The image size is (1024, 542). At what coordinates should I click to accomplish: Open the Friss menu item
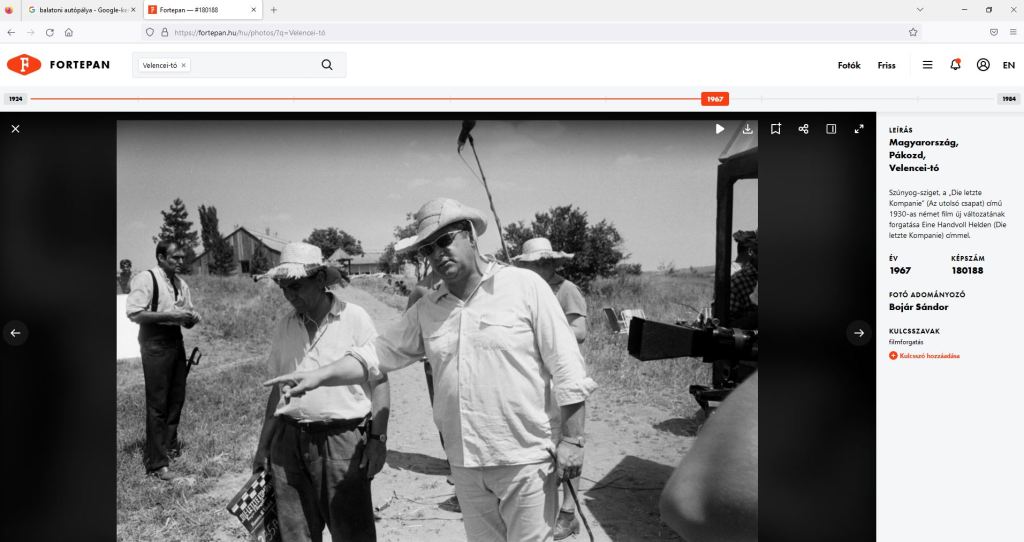tap(886, 65)
